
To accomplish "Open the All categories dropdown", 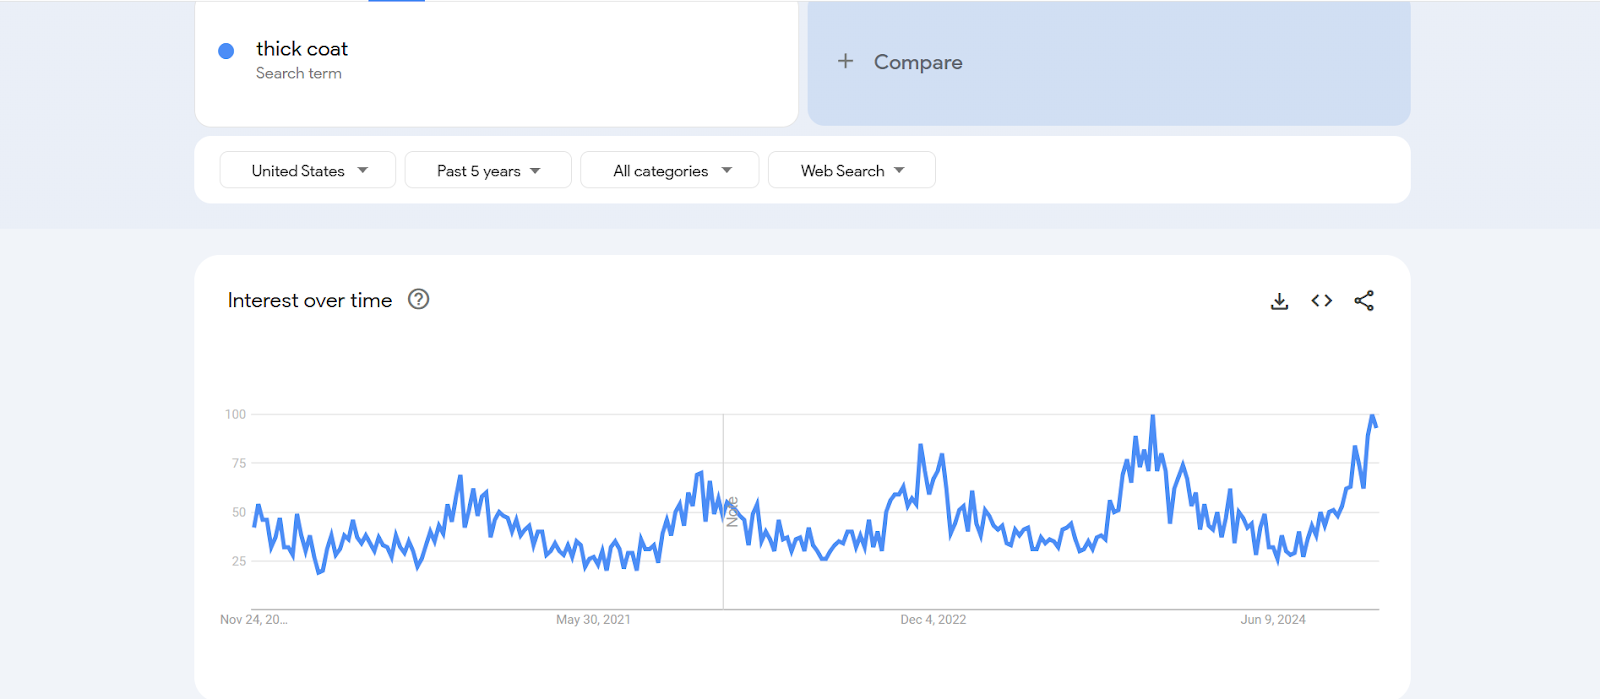I will (670, 170).
